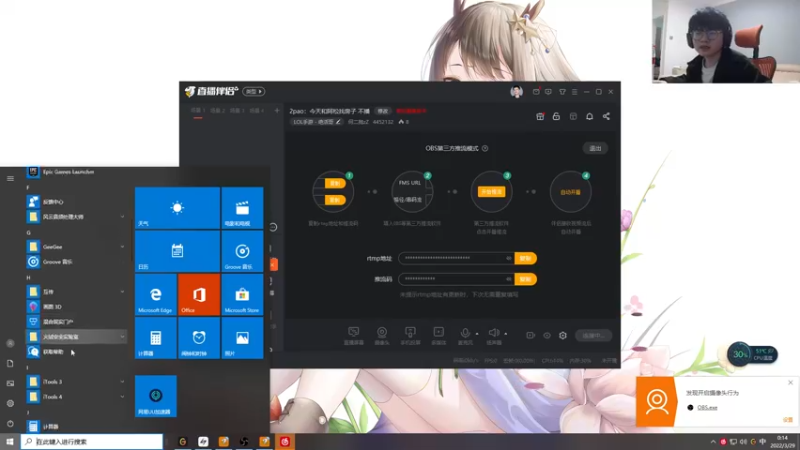Open the Calendar tile in Start menu
The height and width of the screenshot is (450, 800).
click(178, 251)
